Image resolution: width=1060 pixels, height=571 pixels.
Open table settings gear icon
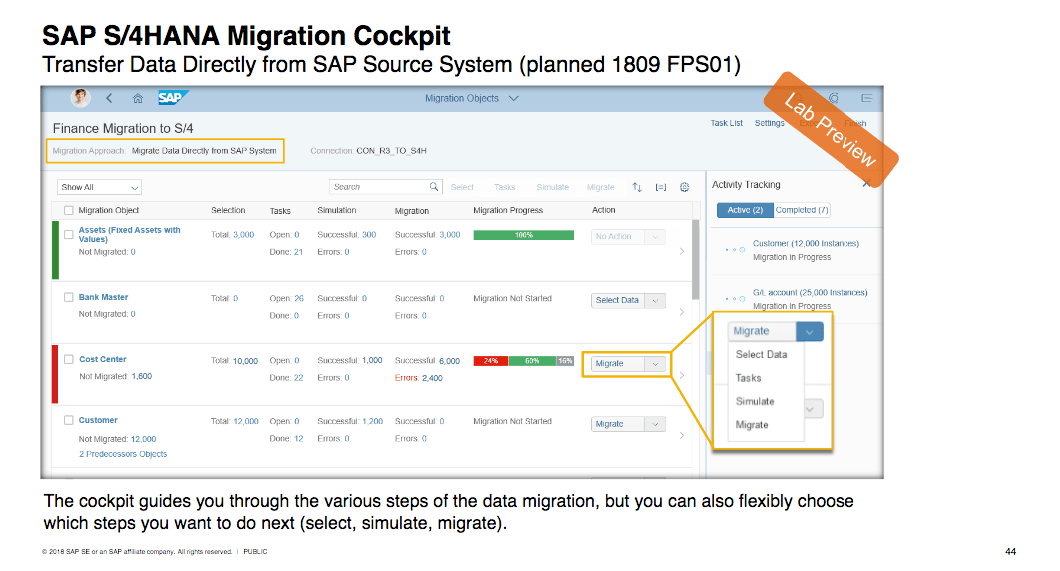(x=684, y=187)
